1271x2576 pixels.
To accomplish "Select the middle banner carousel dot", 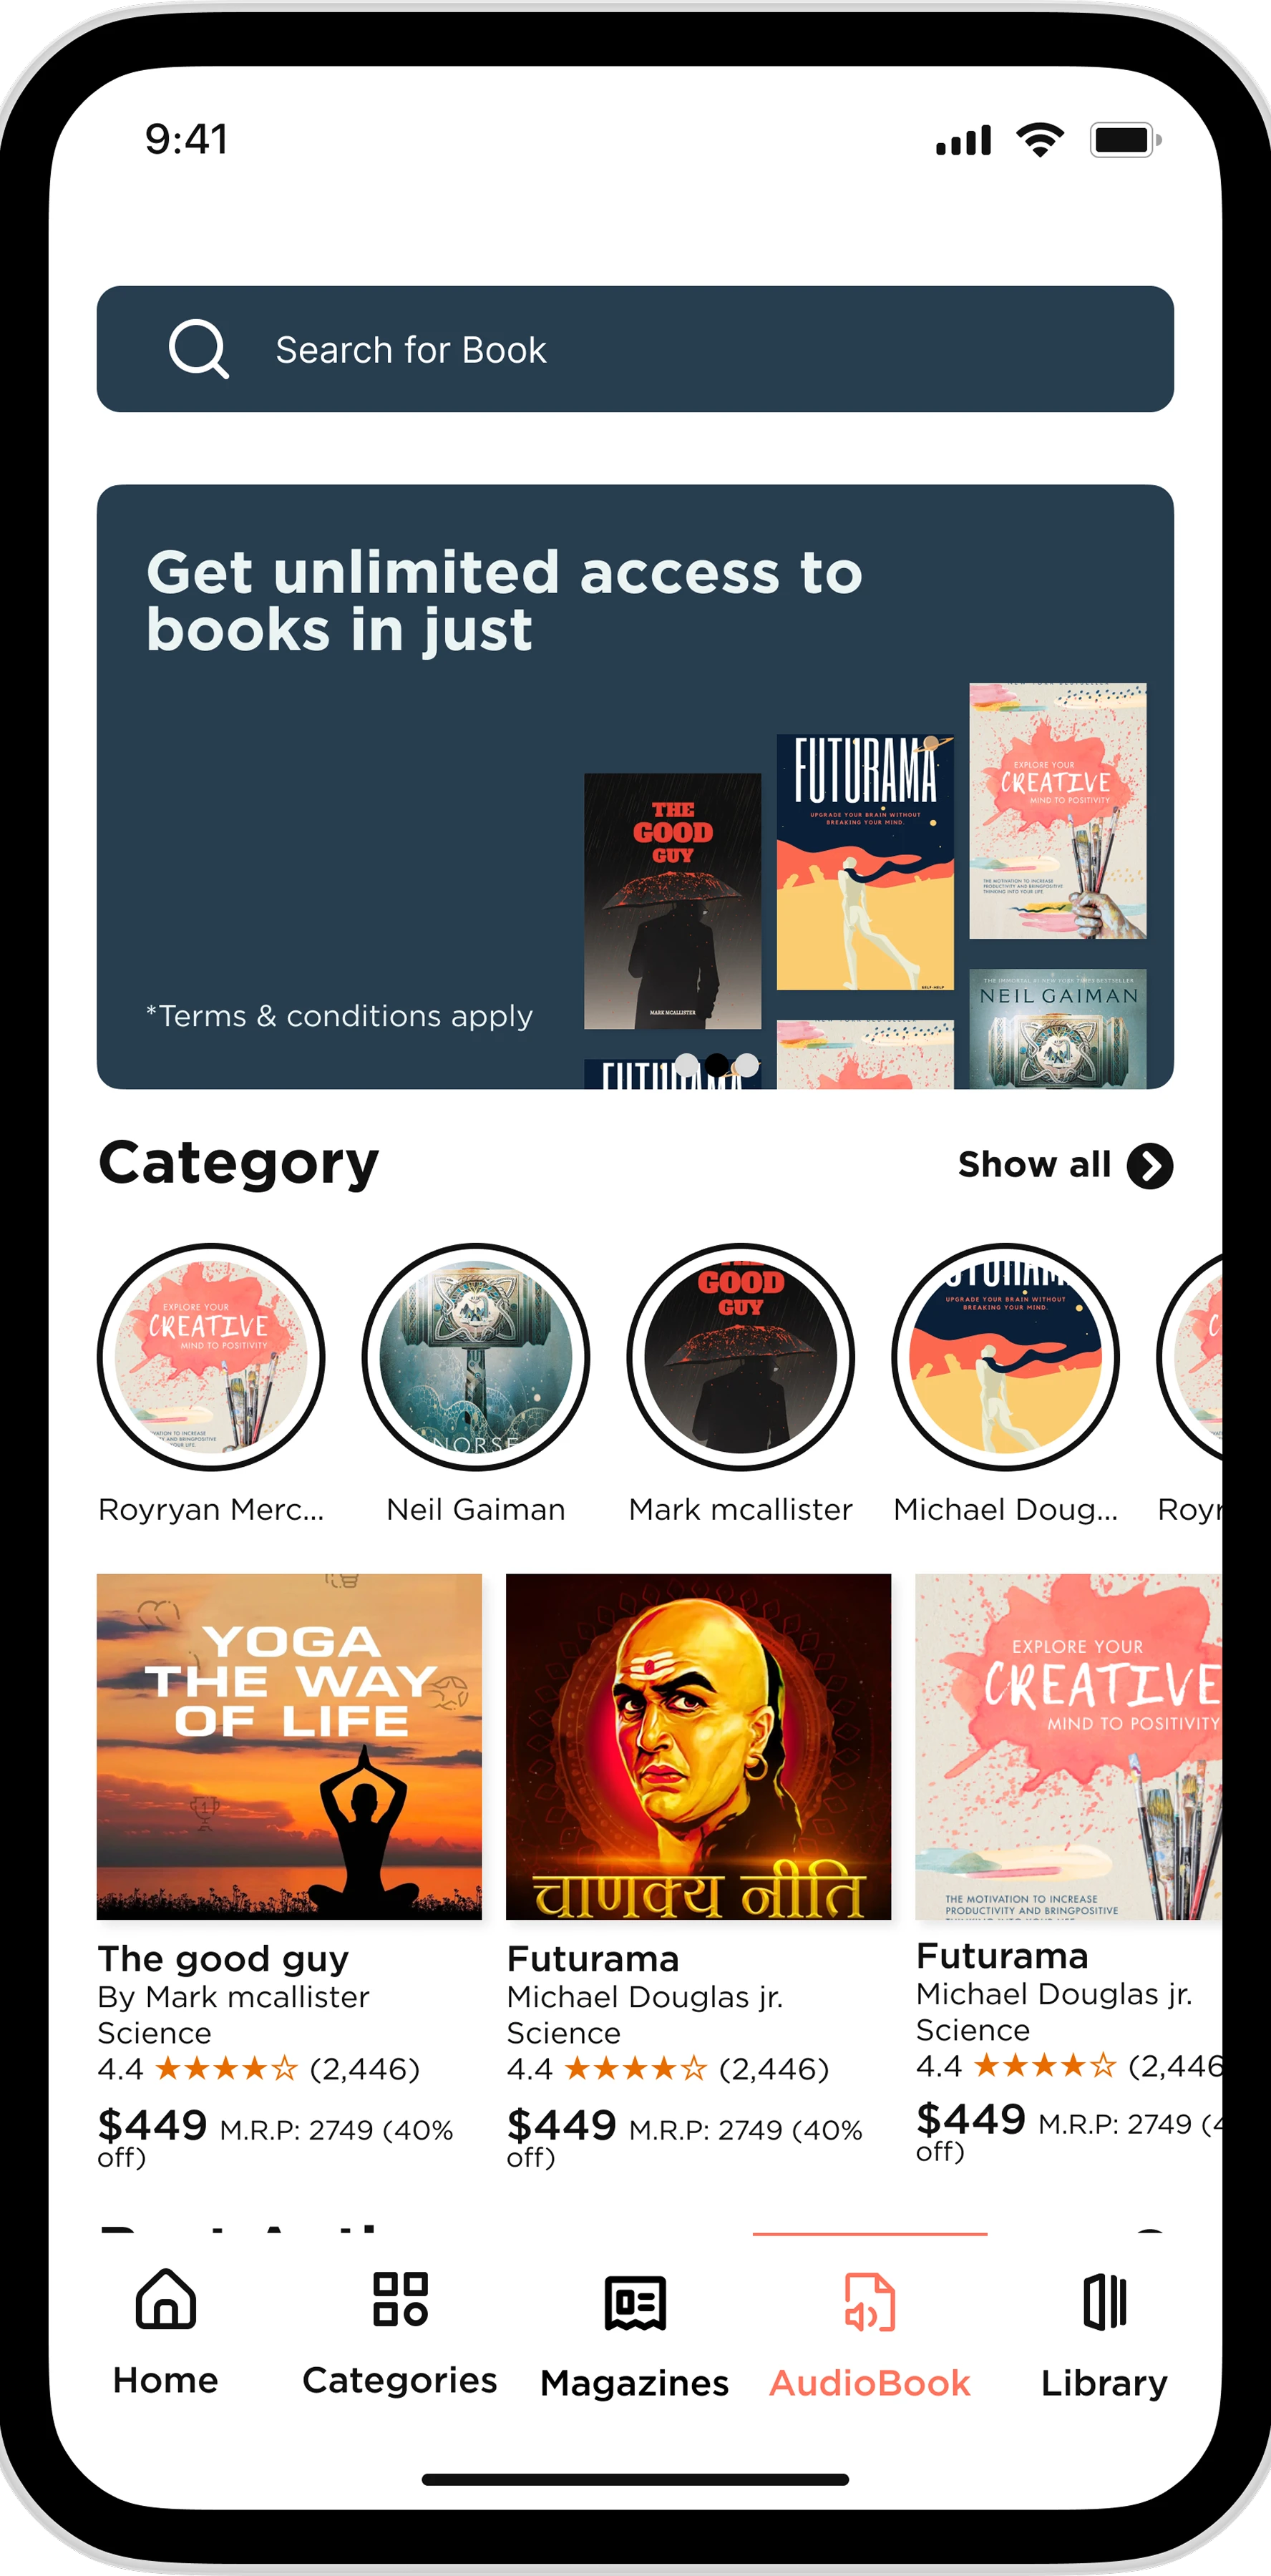I will (717, 1065).
